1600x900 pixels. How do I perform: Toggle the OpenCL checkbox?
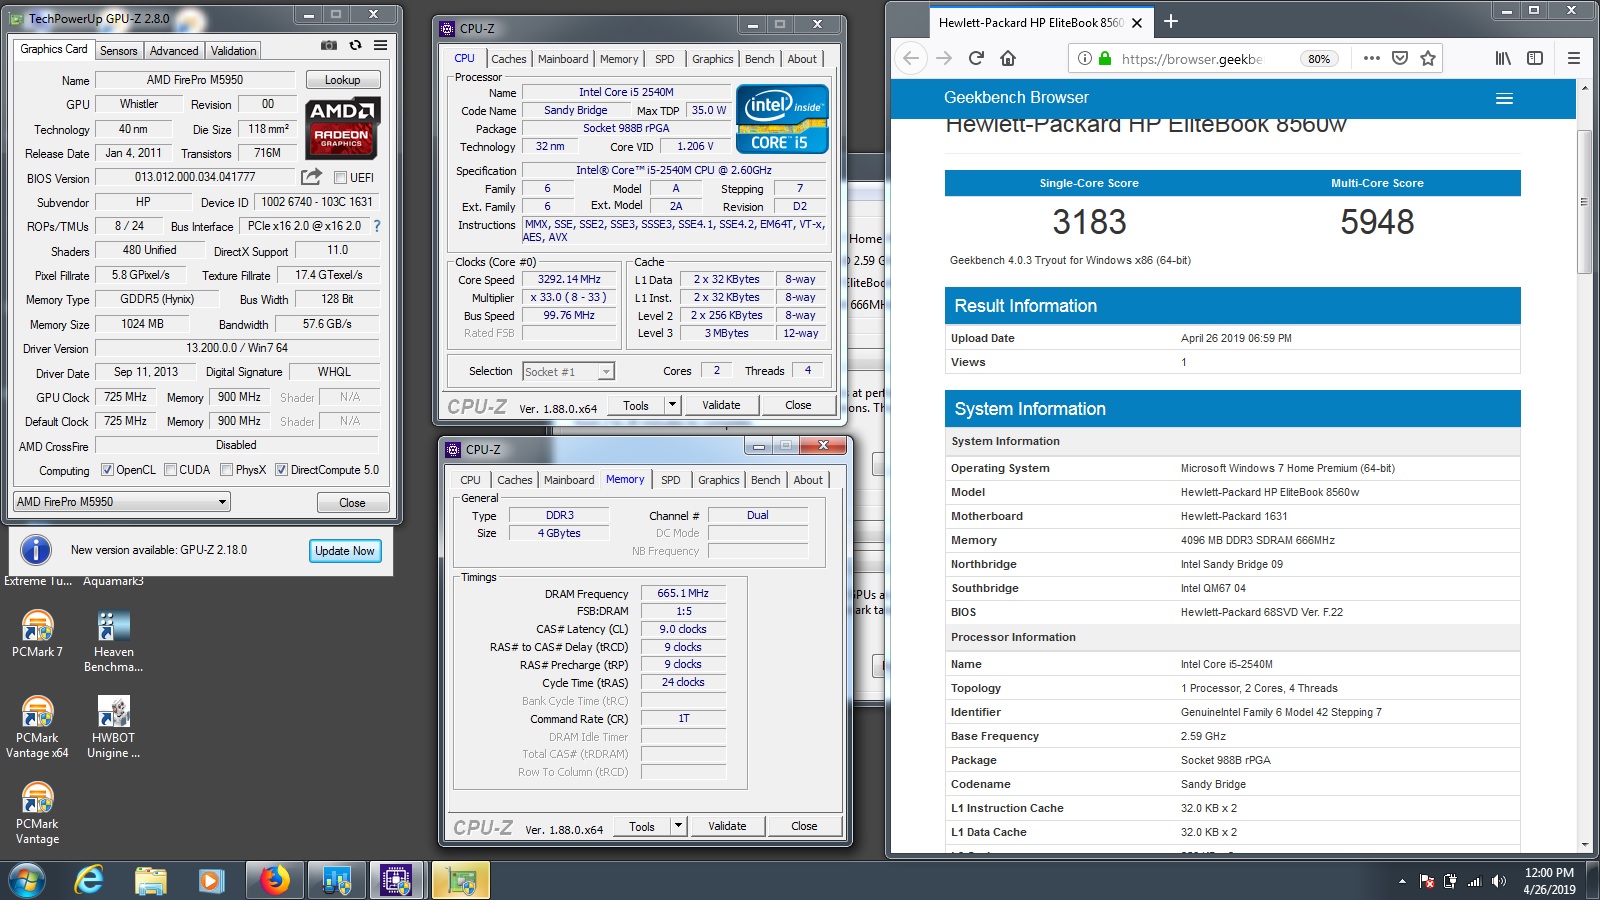click(x=107, y=469)
